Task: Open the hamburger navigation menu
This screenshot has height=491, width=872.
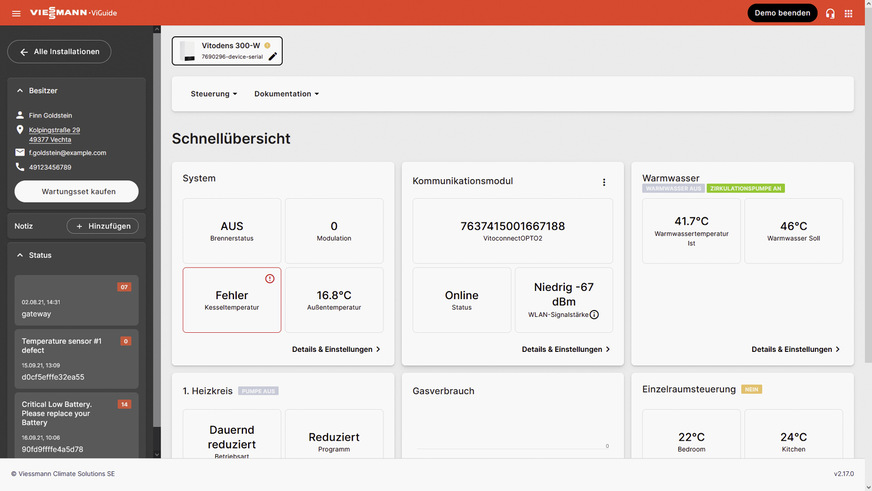Action: (x=16, y=13)
